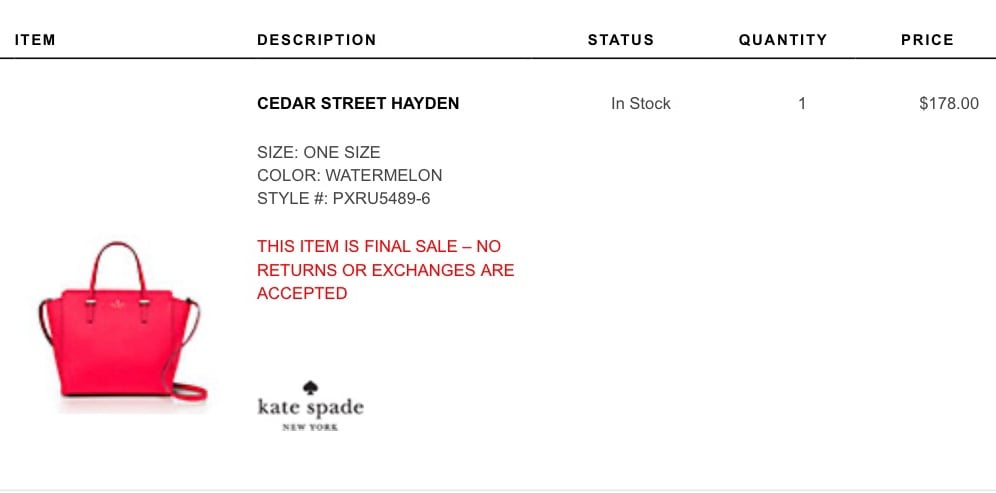
Task: Click the COLOR: WATERMELON line
Action: [349, 175]
